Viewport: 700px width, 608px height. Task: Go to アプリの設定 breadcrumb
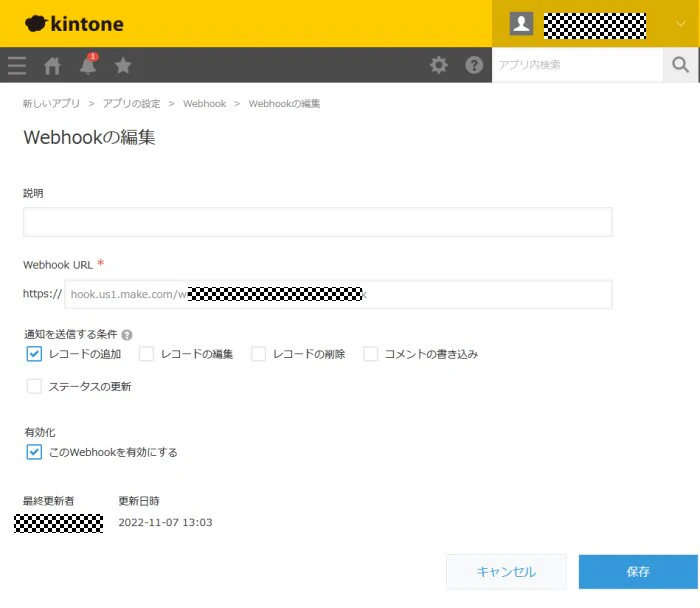(x=131, y=104)
